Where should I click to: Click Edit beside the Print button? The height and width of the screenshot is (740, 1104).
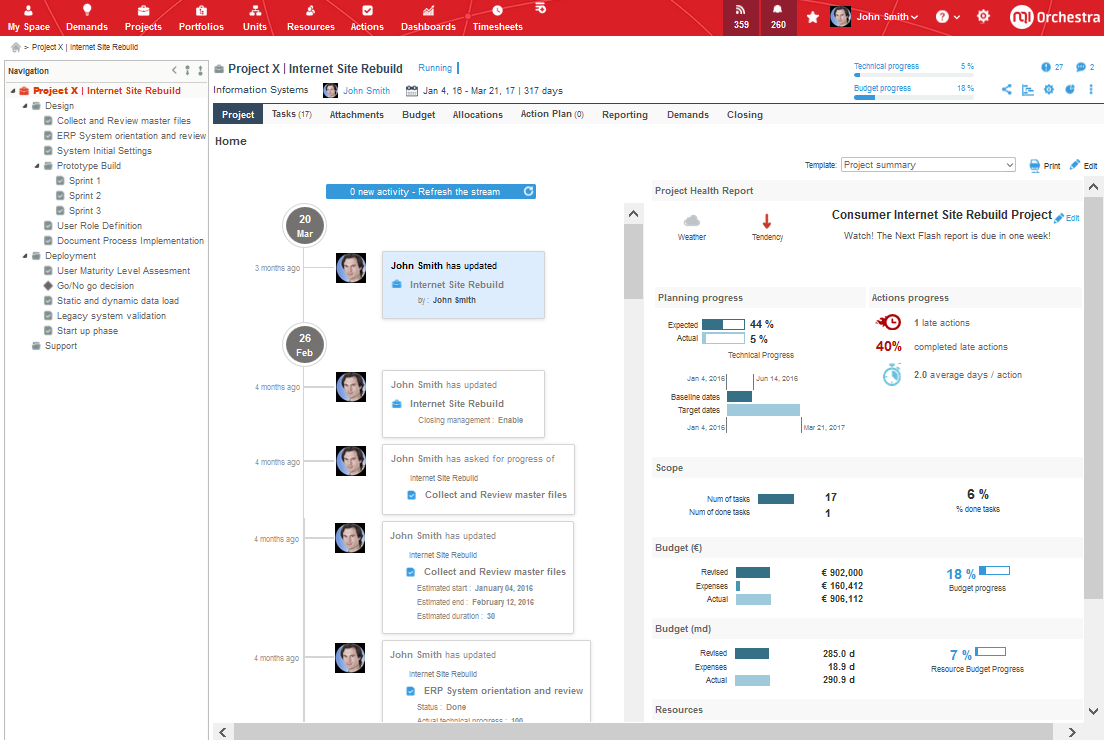tap(1084, 165)
